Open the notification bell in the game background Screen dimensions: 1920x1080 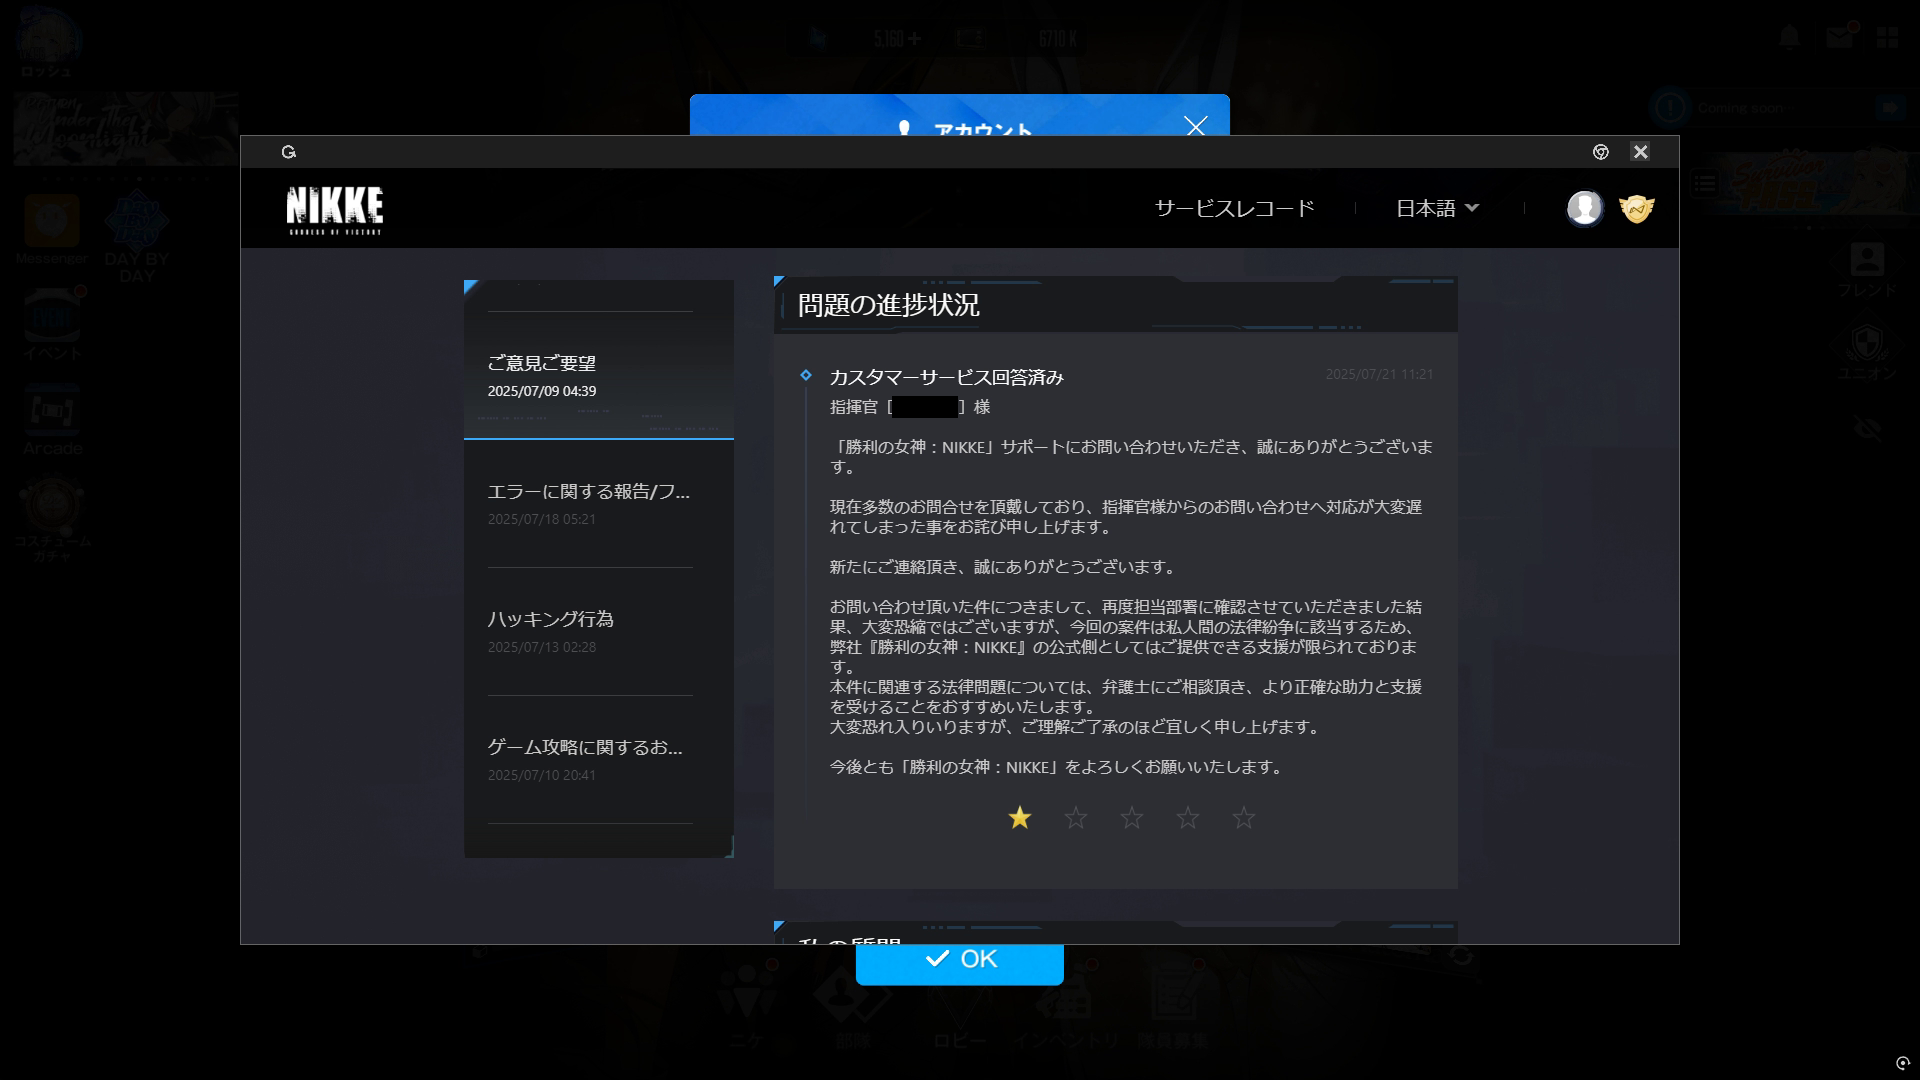pyautogui.click(x=1789, y=38)
